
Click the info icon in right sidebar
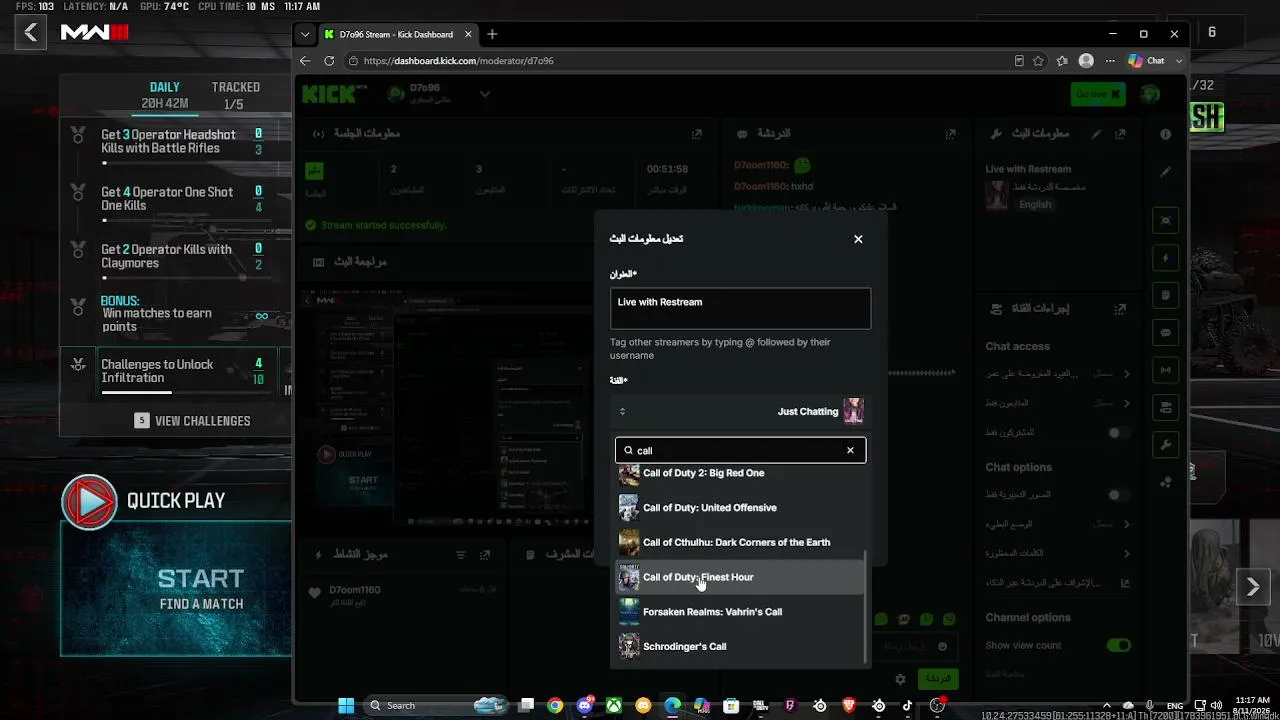1166,134
